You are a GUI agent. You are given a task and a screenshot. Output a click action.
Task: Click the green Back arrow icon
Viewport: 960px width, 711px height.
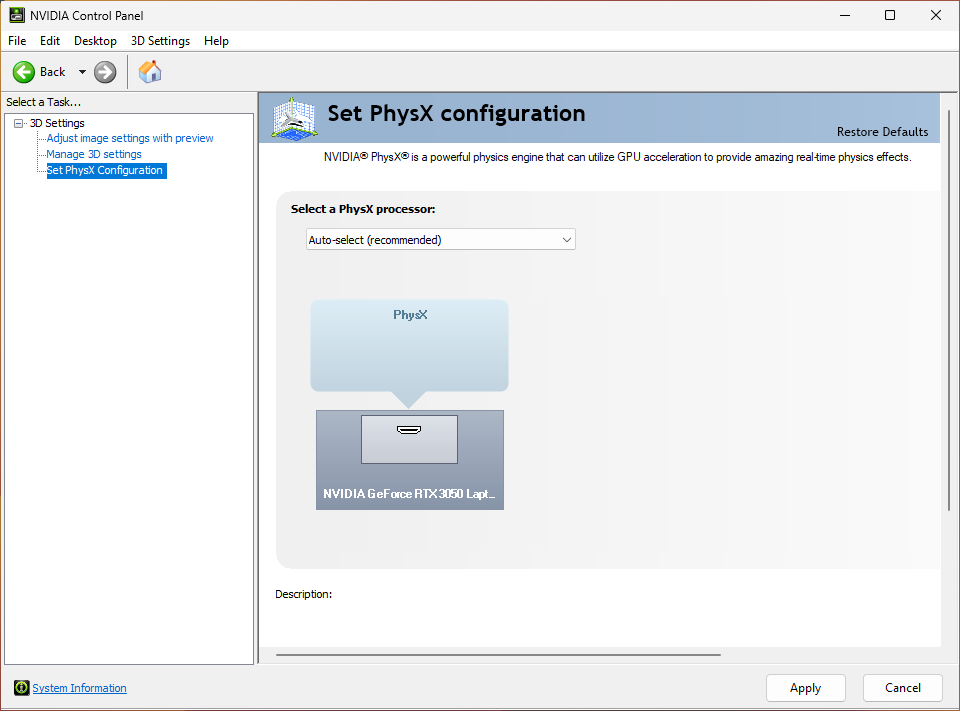click(x=24, y=72)
